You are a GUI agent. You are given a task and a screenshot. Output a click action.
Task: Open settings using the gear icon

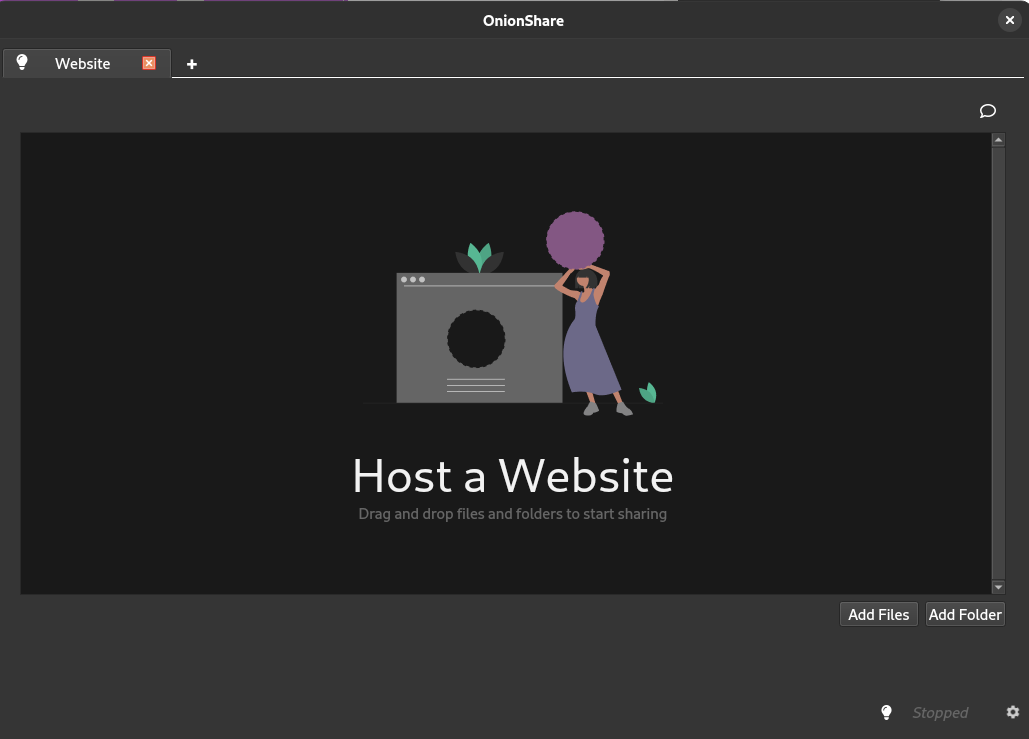tap(1013, 712)
